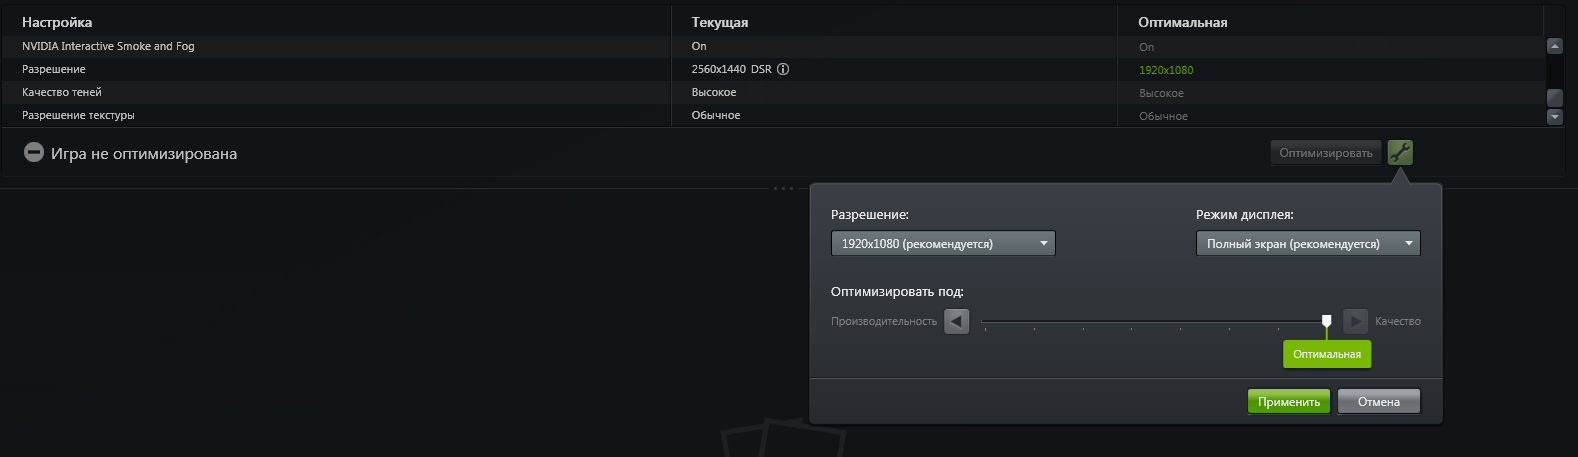Viewport: 1578px width, 457px height.
Task: Click the Оптимальная column header
Action: pos(1183,22)
